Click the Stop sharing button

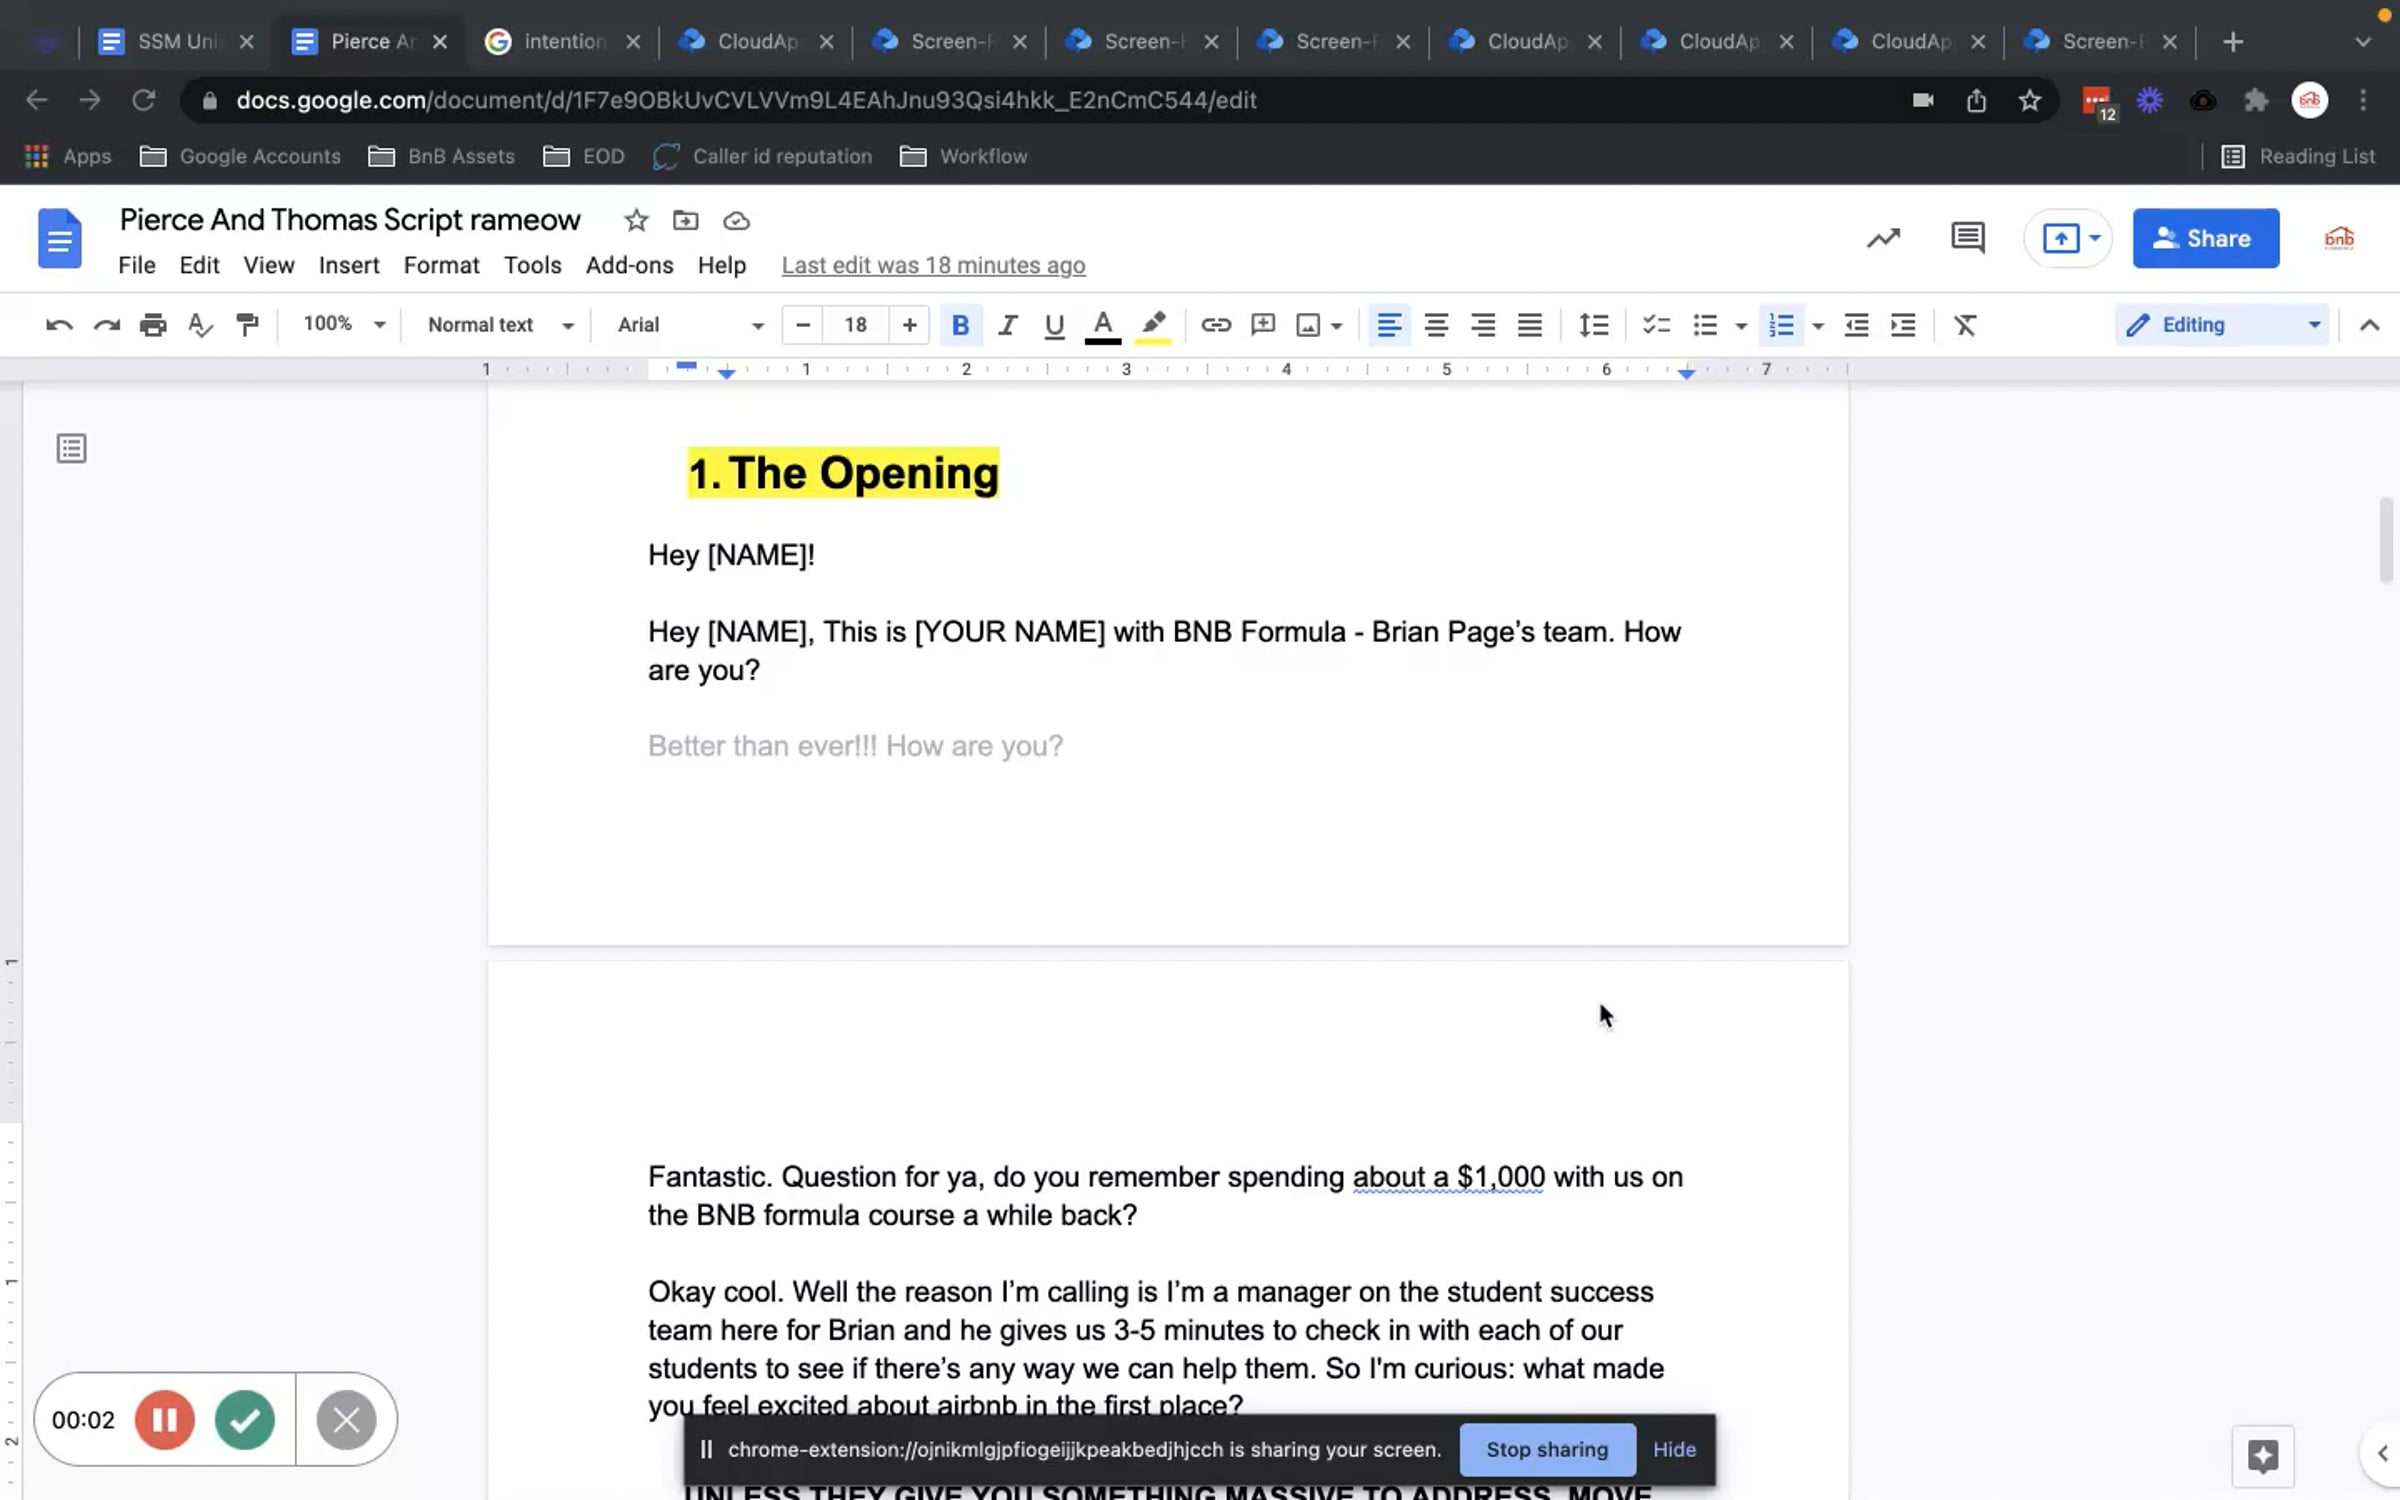1547,1449
